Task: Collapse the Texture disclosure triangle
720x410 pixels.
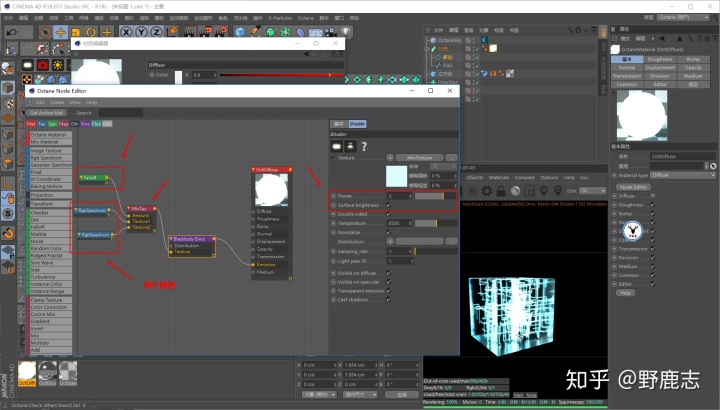Action: click(332, 157)
